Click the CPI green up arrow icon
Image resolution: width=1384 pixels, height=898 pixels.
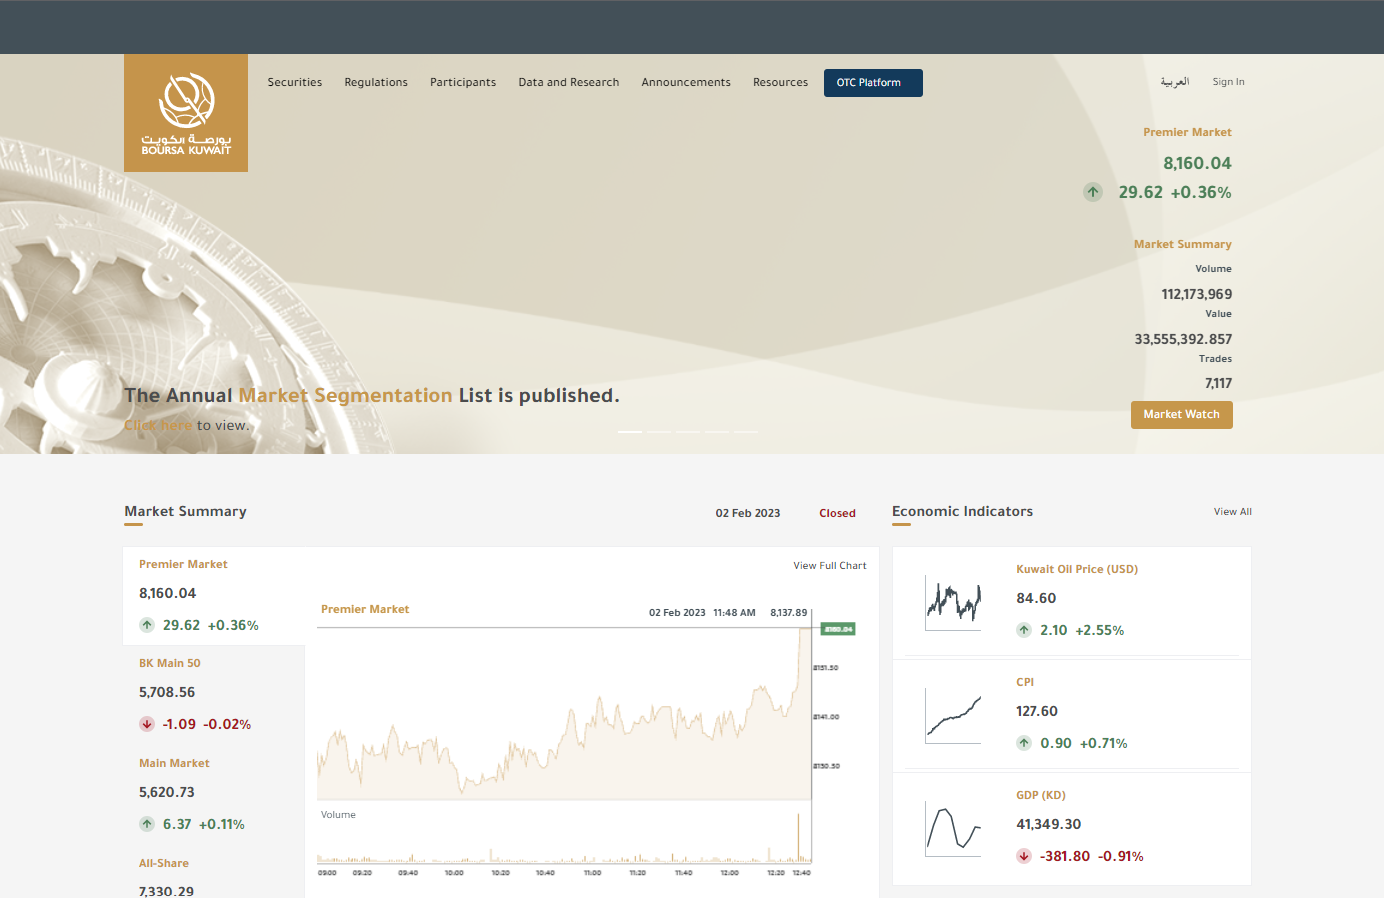1024,743
